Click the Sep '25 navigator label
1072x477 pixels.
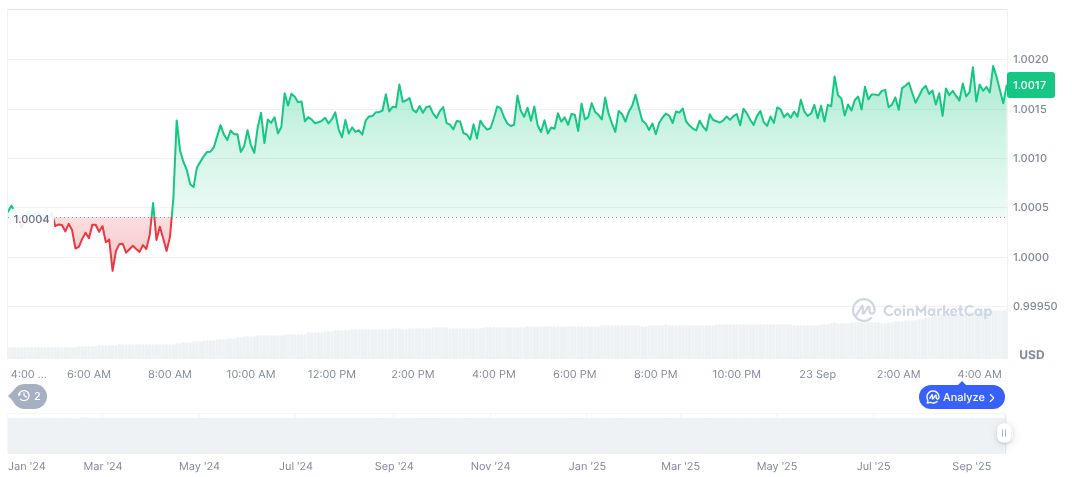pyautogui.click(x=971, y=466)
